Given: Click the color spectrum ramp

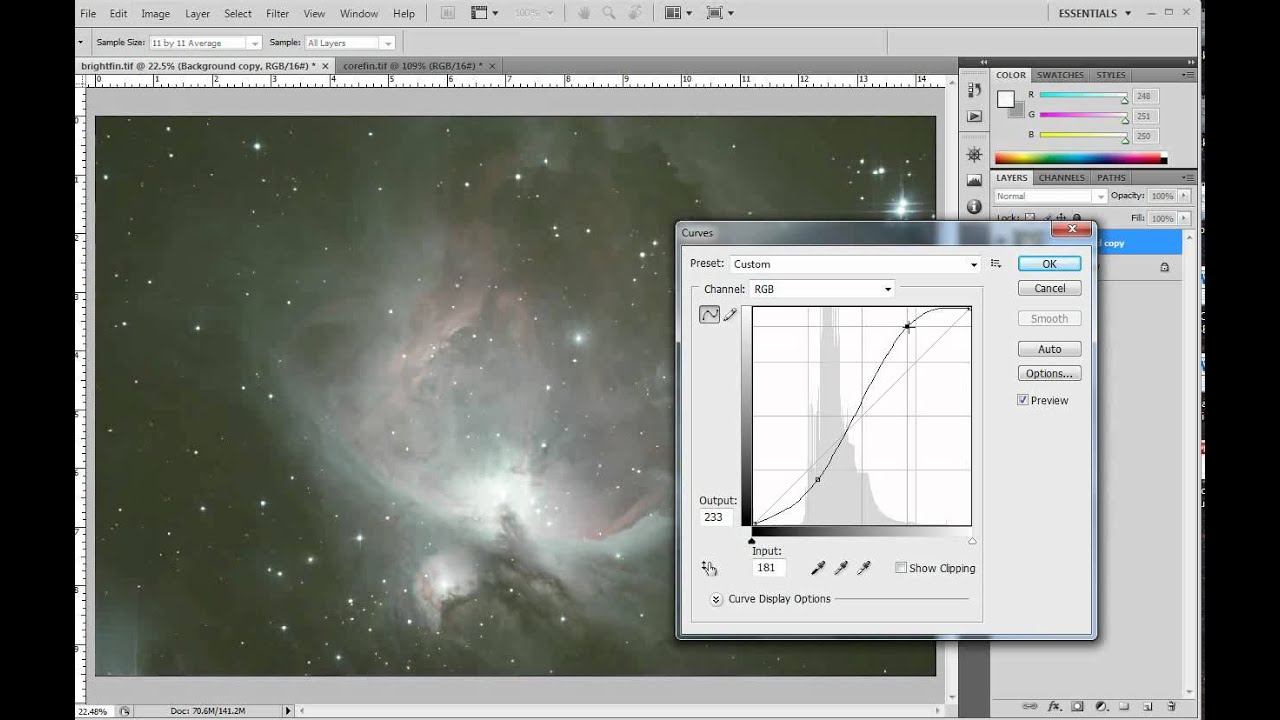Looking at the screenshot, I should click(x=1079, y=158).
